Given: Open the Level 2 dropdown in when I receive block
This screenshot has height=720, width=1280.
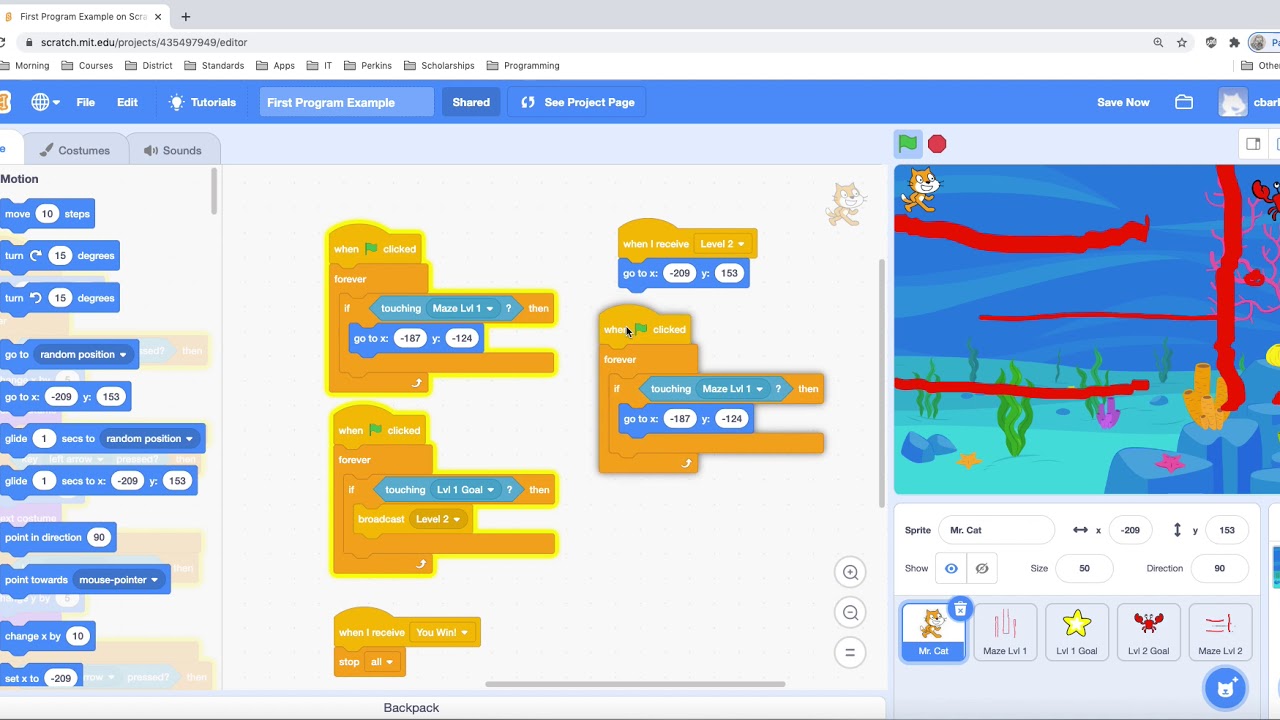Looking at the screenshot, I should click(x=722, y=244).
